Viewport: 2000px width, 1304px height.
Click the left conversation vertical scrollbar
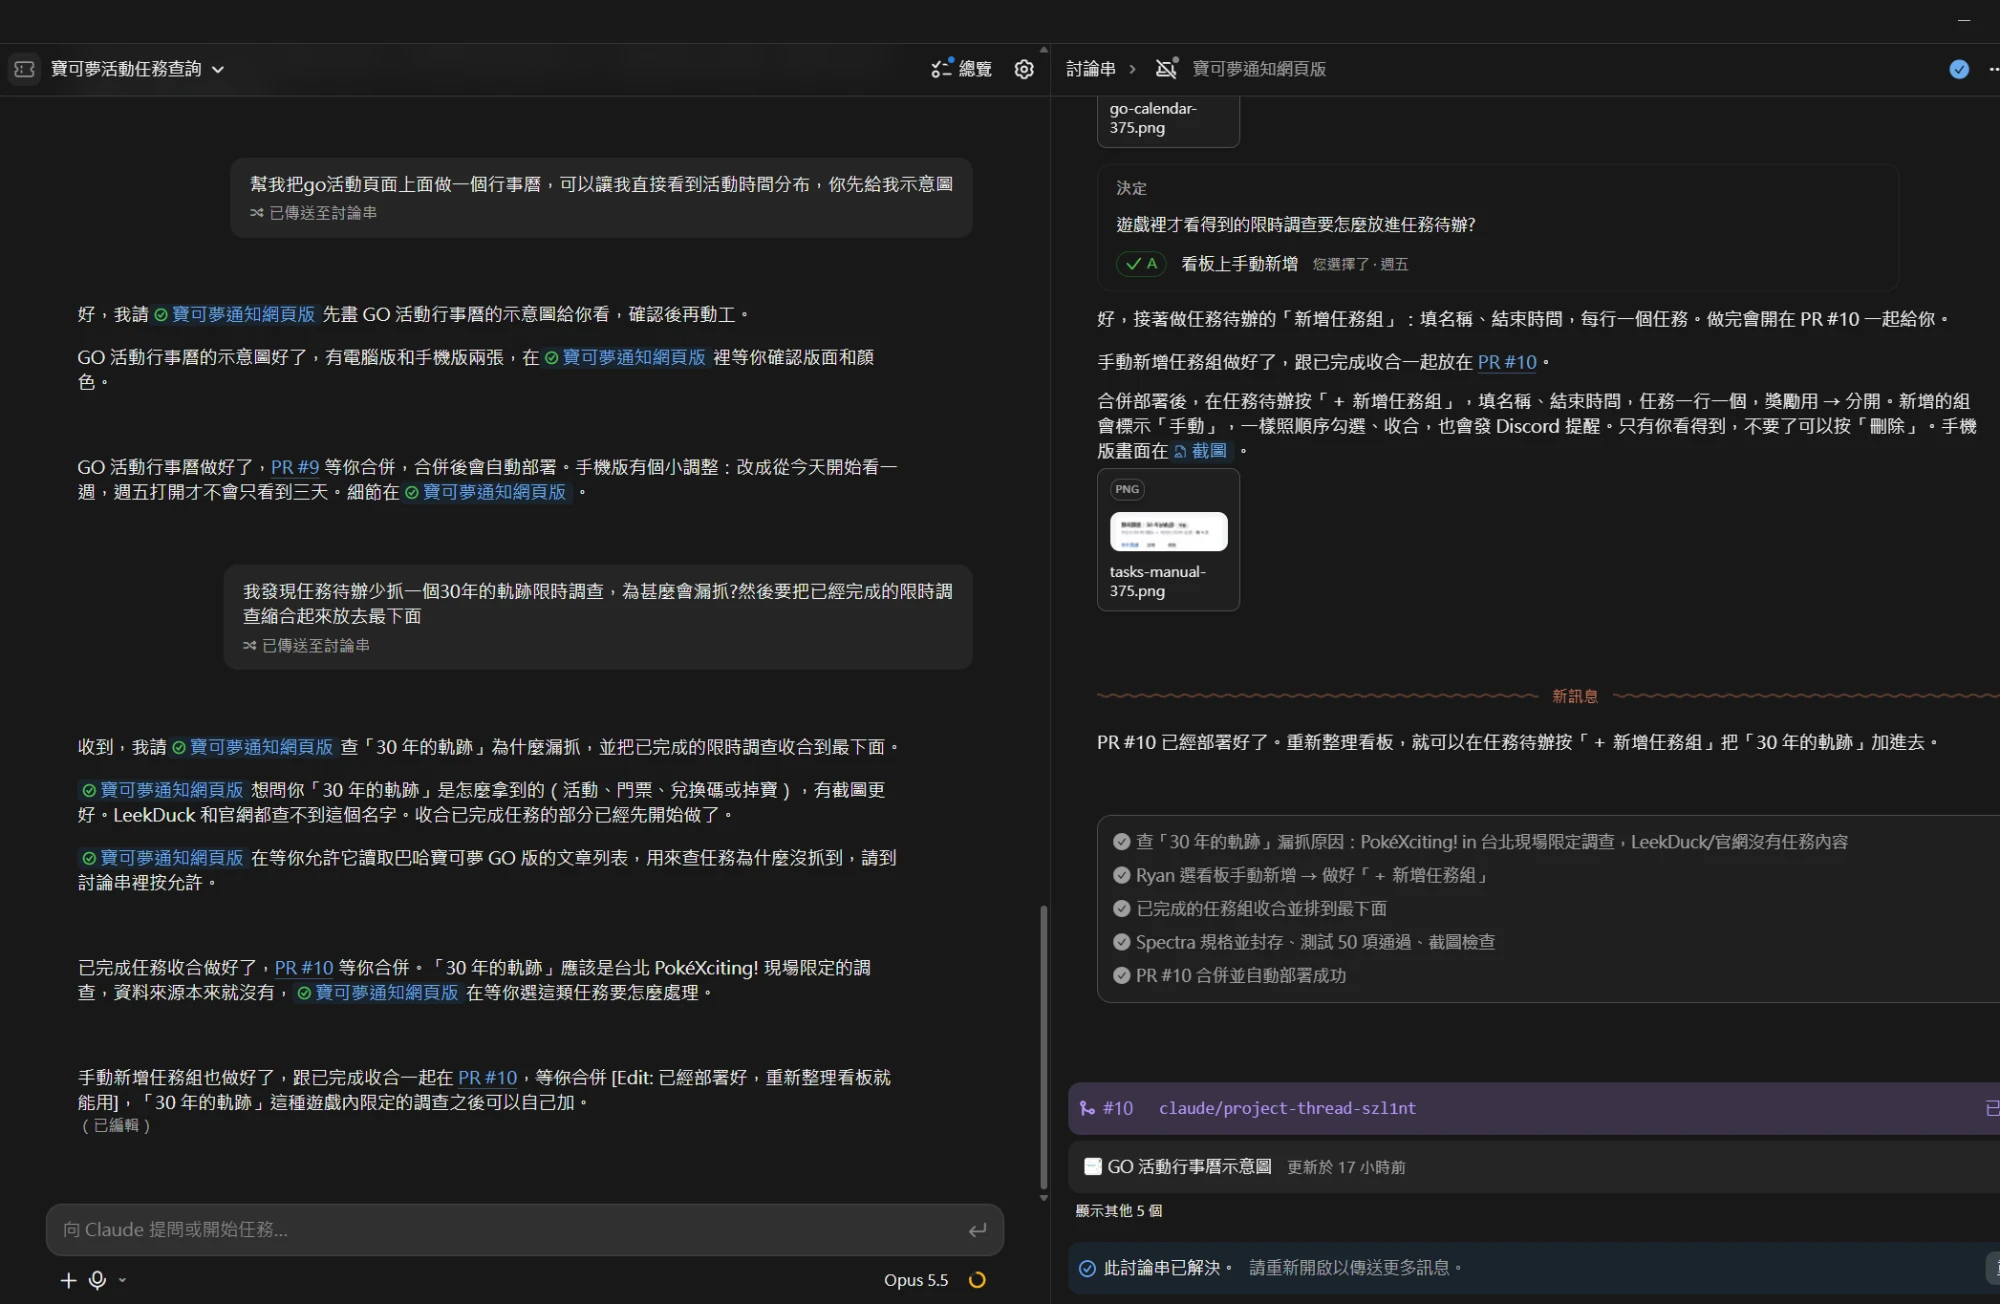point(1044,1046)
